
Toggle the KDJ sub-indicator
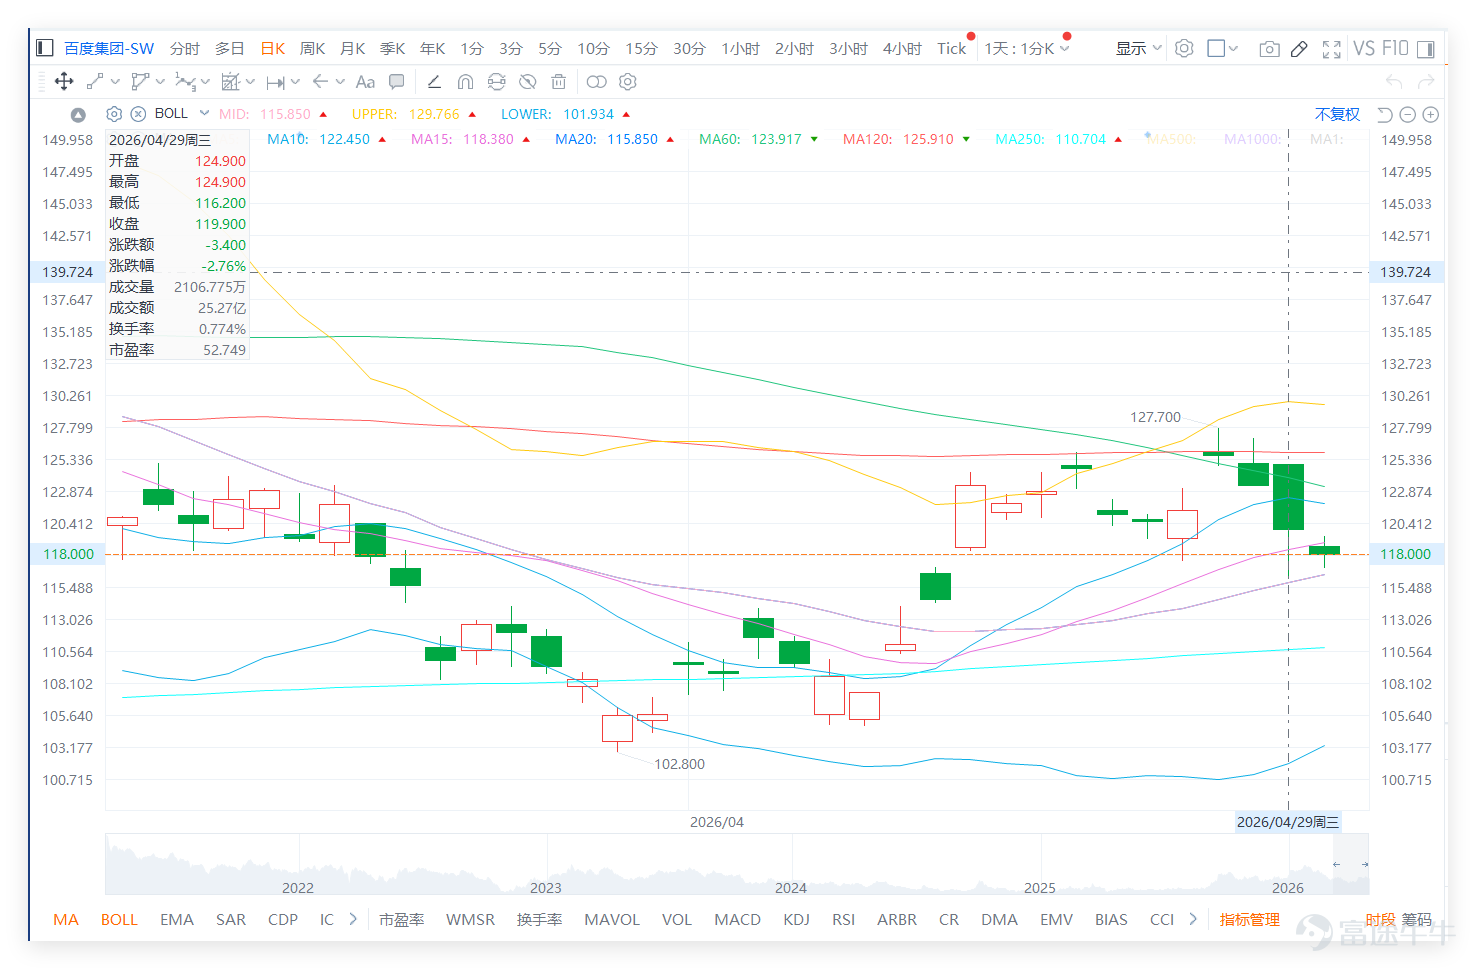[x=797, y=919]
